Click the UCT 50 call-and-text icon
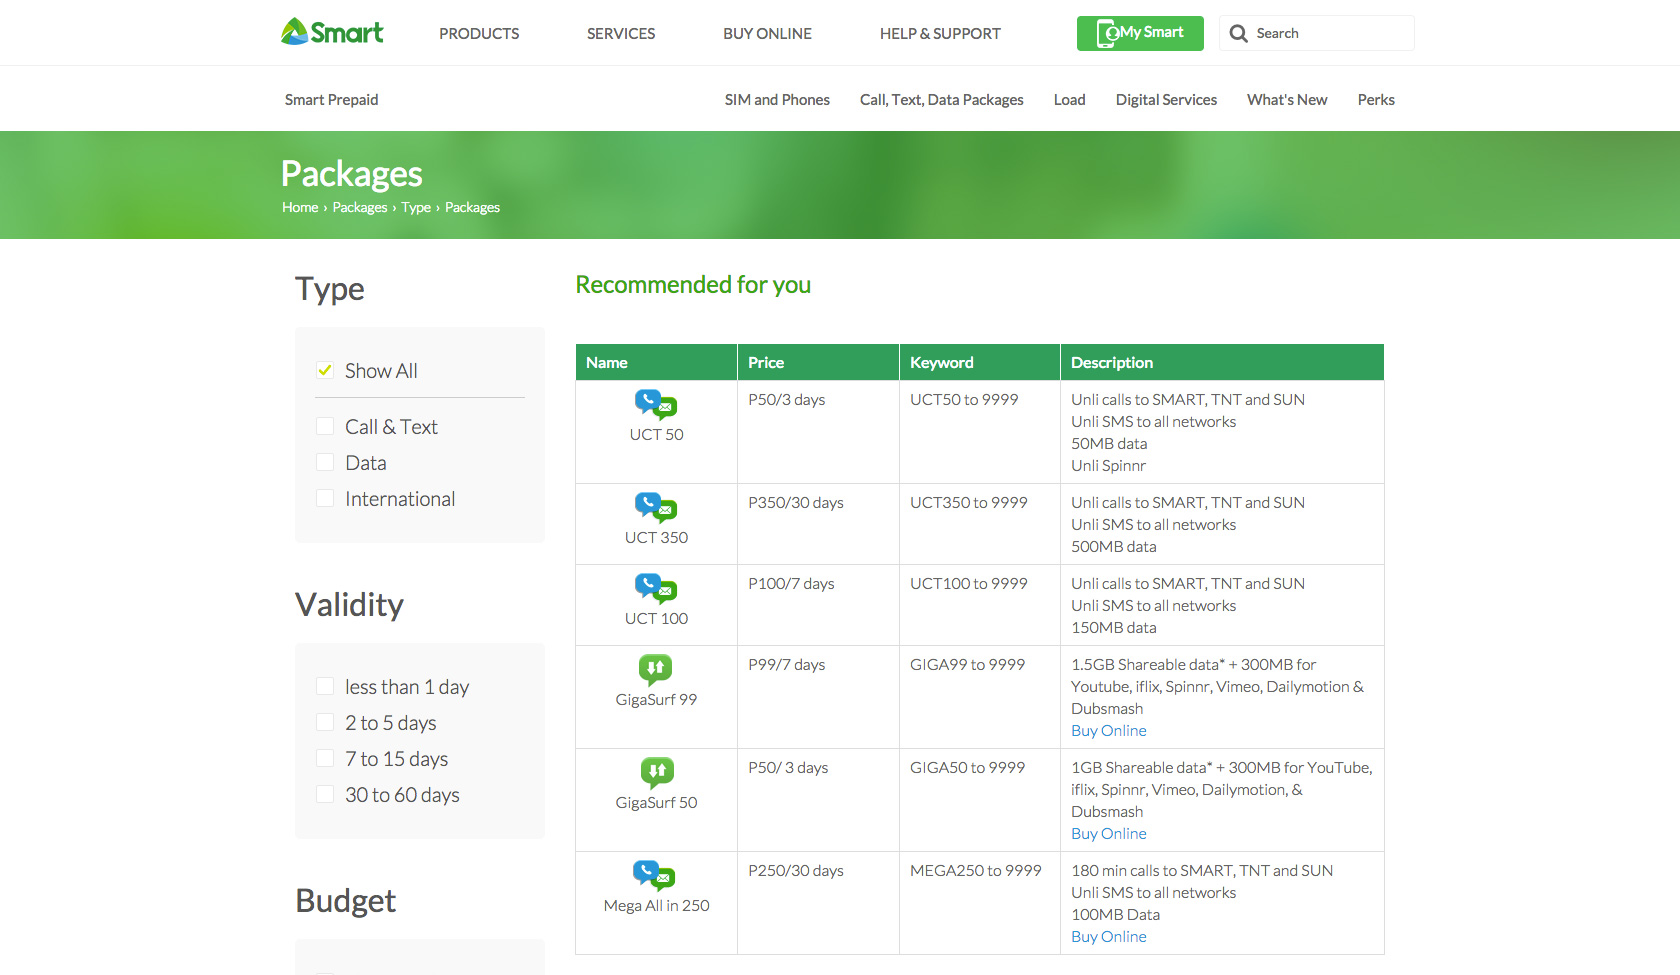This screenshot has height=975, width=1680. click(655, 404)
